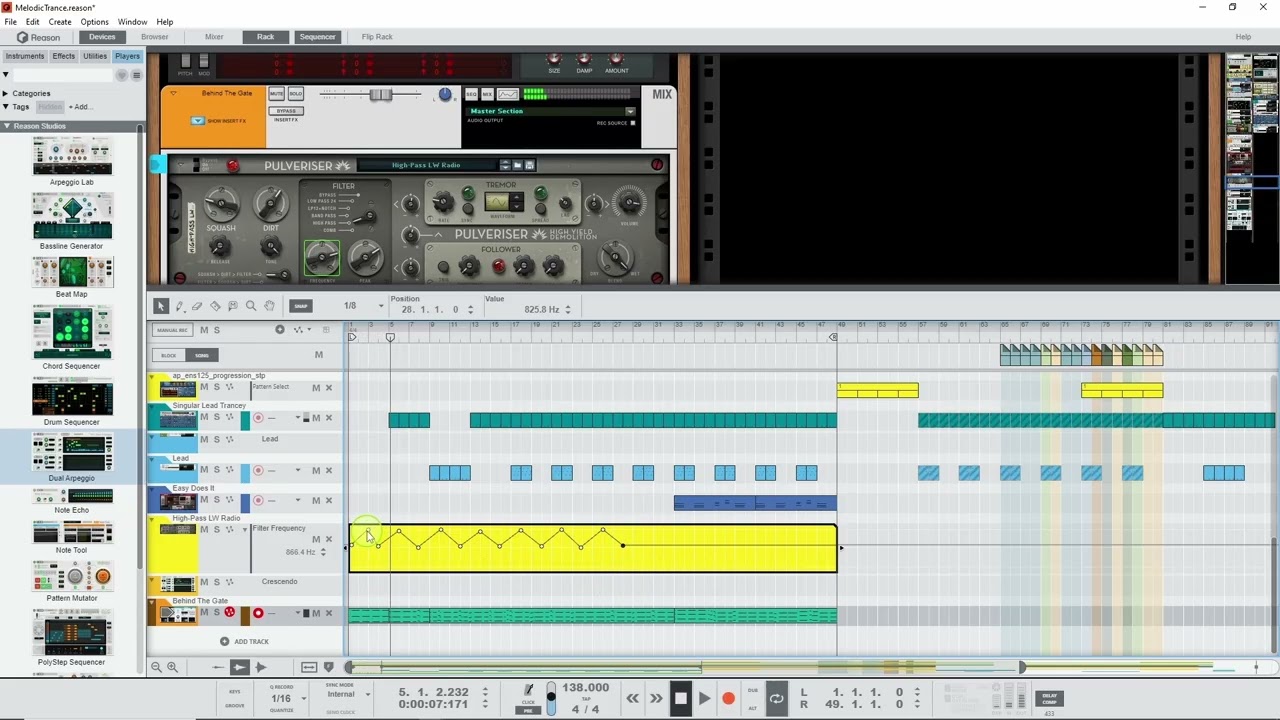Collapse the High-Pass LW Radio track

pos(153,520)
